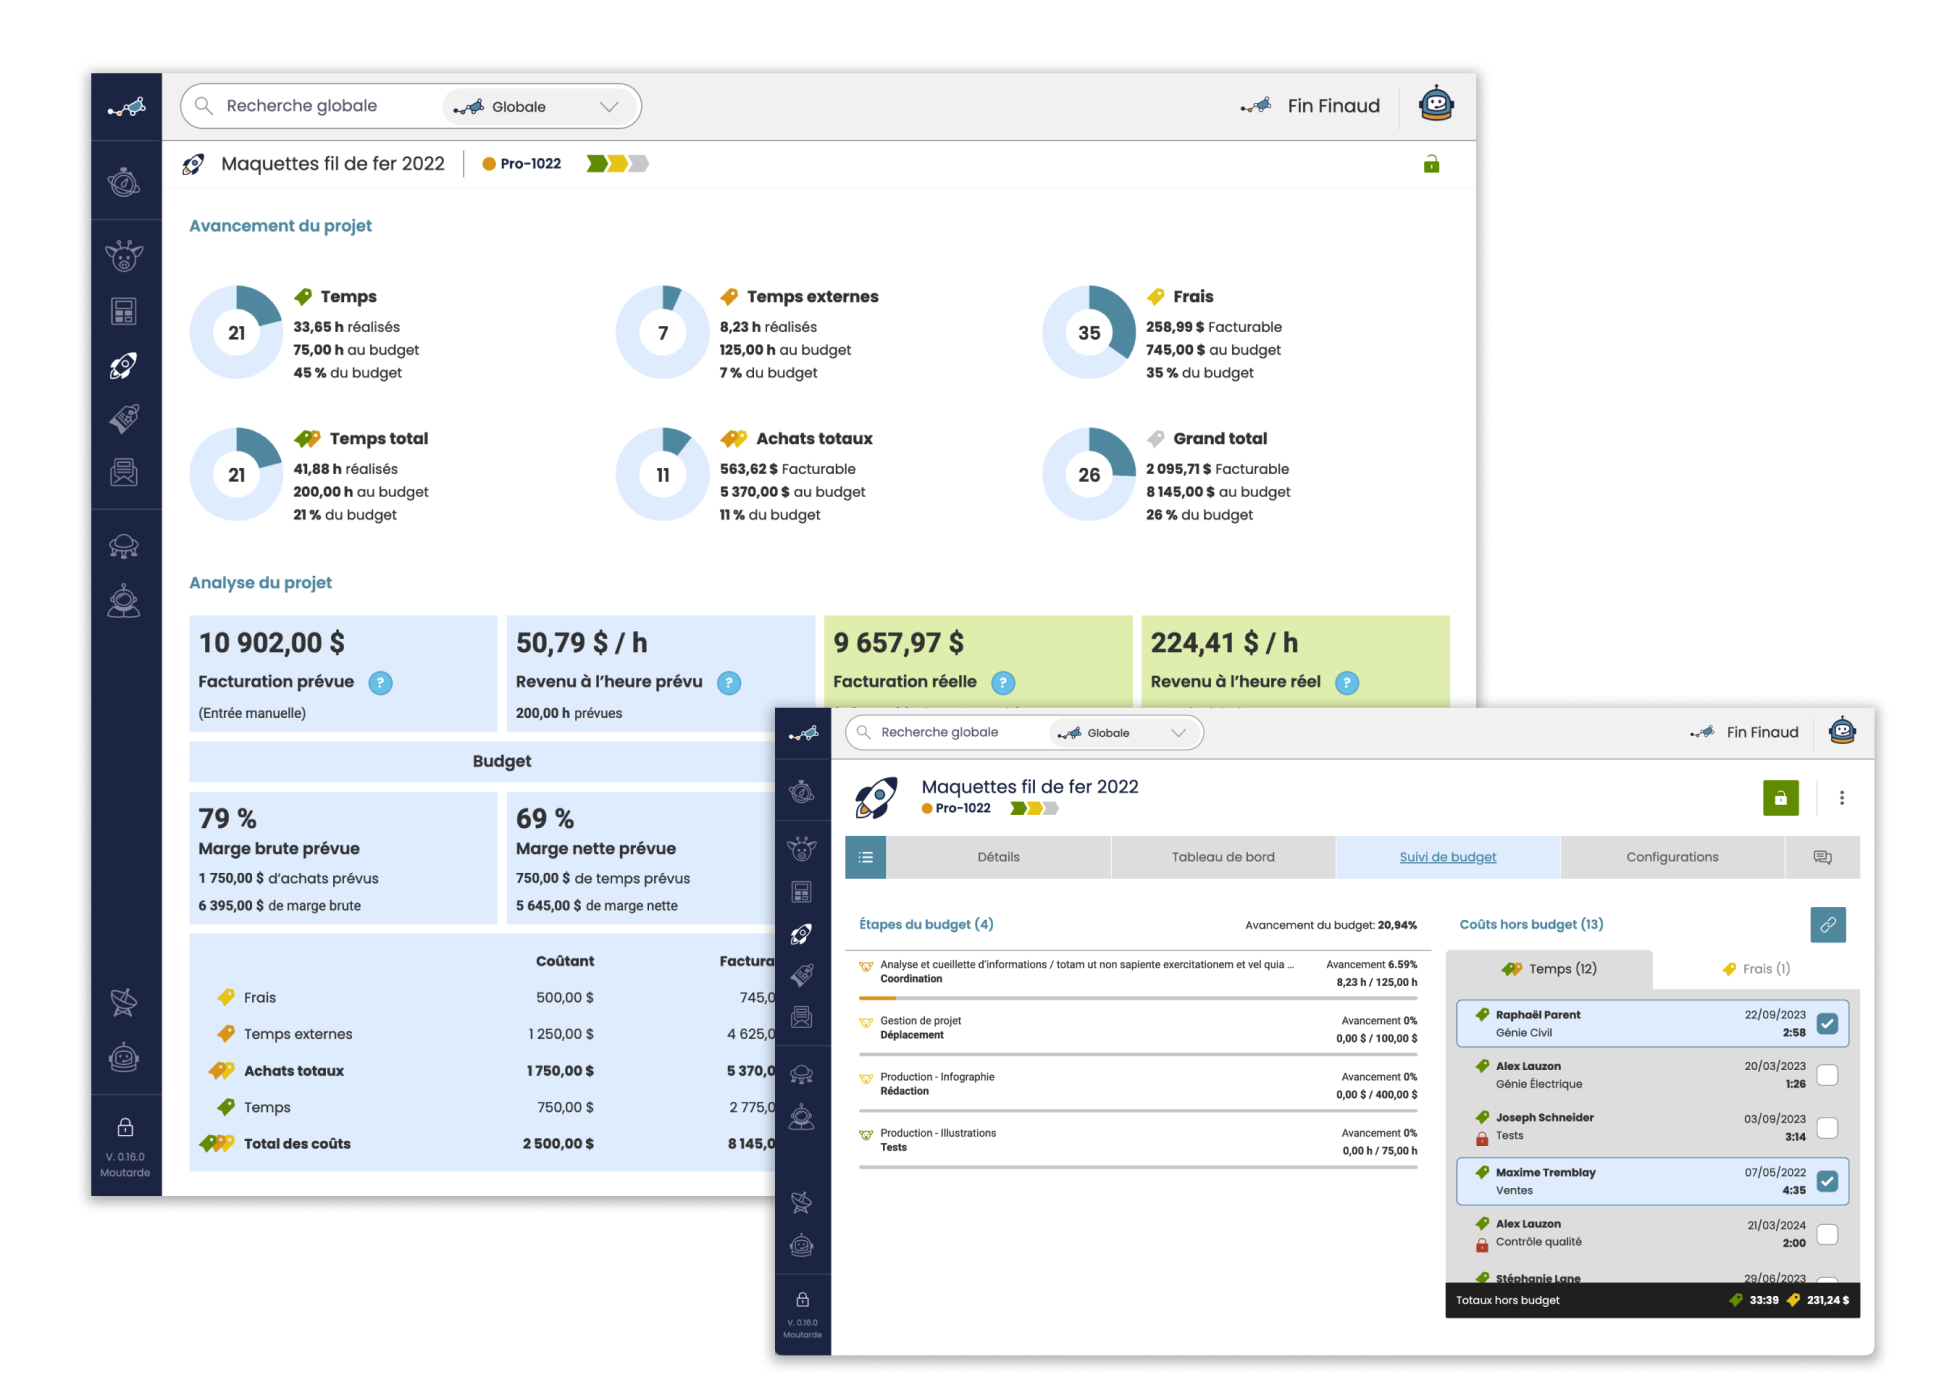Open the three-dots menu in front window

(x=1841, y=798)
